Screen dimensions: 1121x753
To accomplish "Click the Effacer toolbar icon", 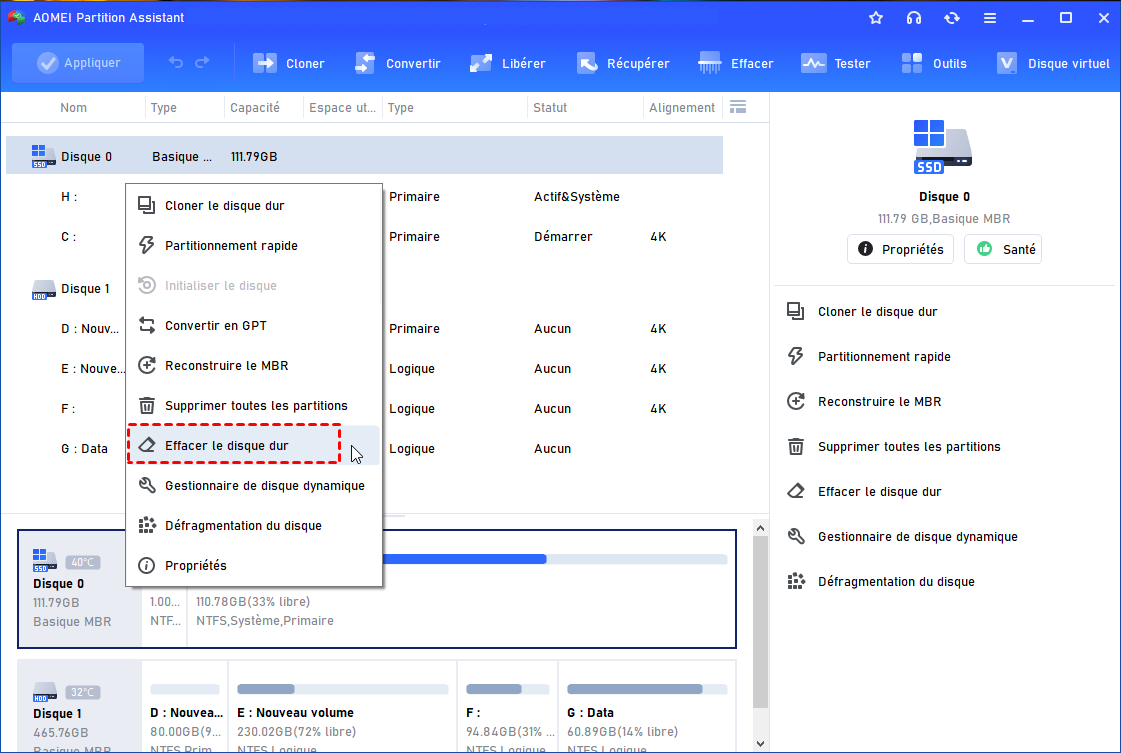I will click(x=711, y=63).
